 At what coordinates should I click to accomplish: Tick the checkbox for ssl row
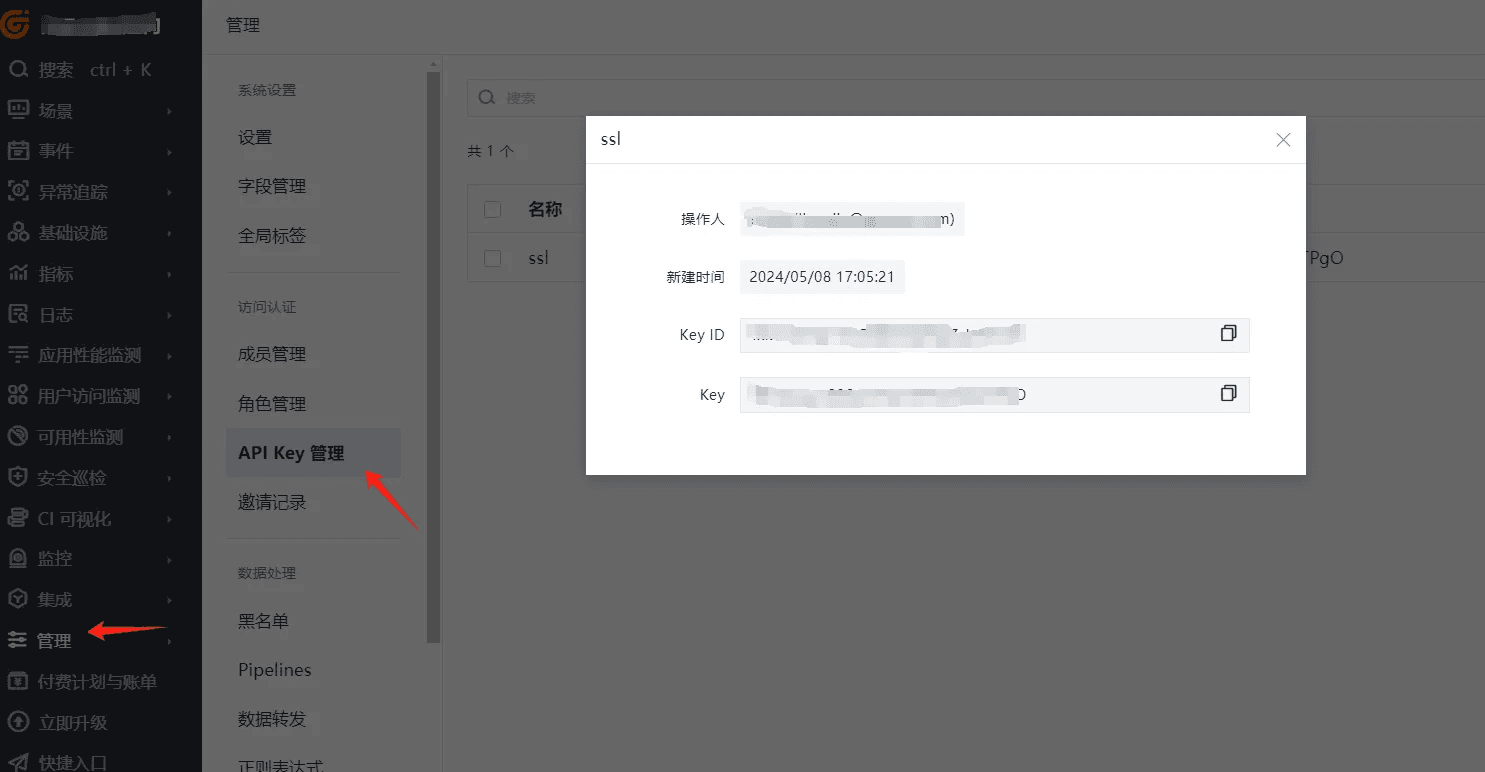pyautogui.click(x=492, y=258)
